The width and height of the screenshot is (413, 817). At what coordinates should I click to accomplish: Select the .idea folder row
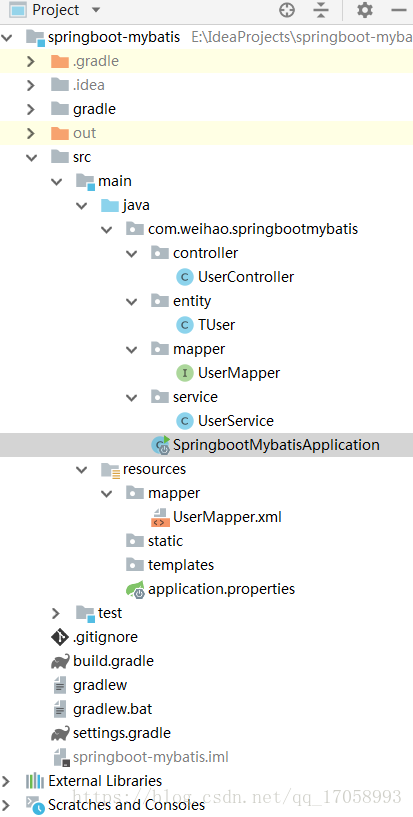tap(206, 85)
